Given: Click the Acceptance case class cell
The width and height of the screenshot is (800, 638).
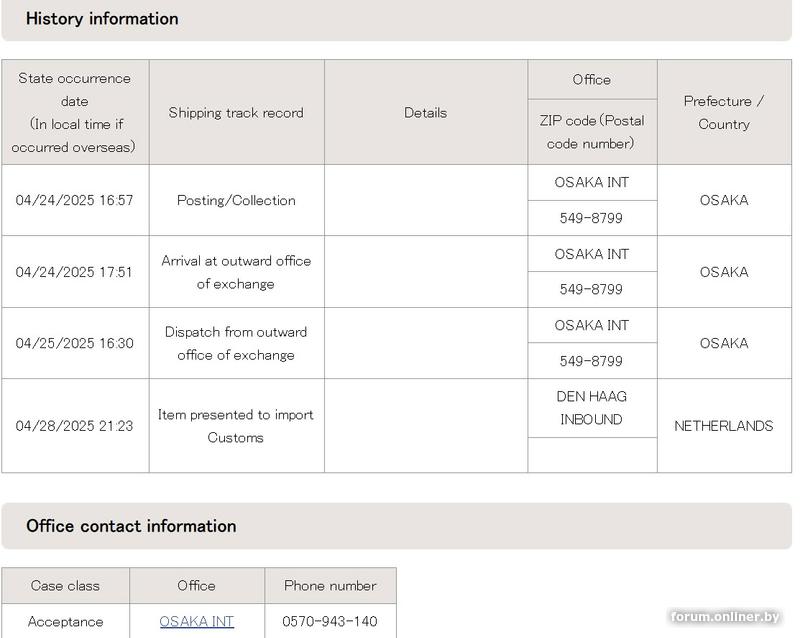Looking at the screenshot, I should click(x=65, y=621).
